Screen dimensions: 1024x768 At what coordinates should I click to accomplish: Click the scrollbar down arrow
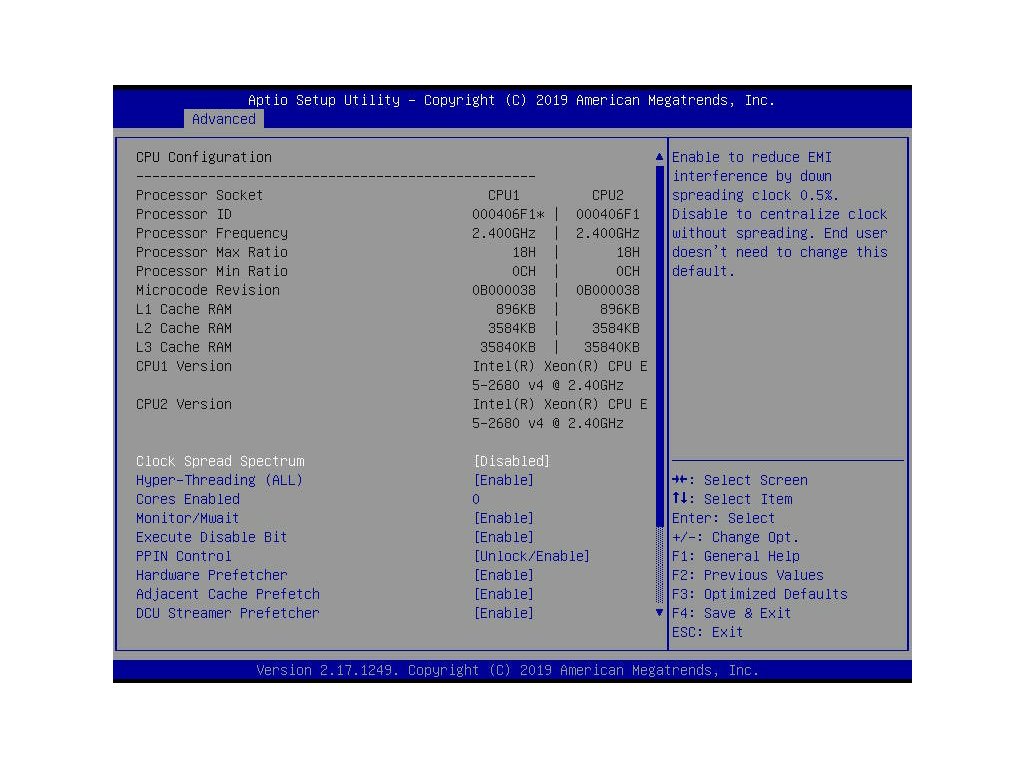pyautogui.click(x=659, y=612)
